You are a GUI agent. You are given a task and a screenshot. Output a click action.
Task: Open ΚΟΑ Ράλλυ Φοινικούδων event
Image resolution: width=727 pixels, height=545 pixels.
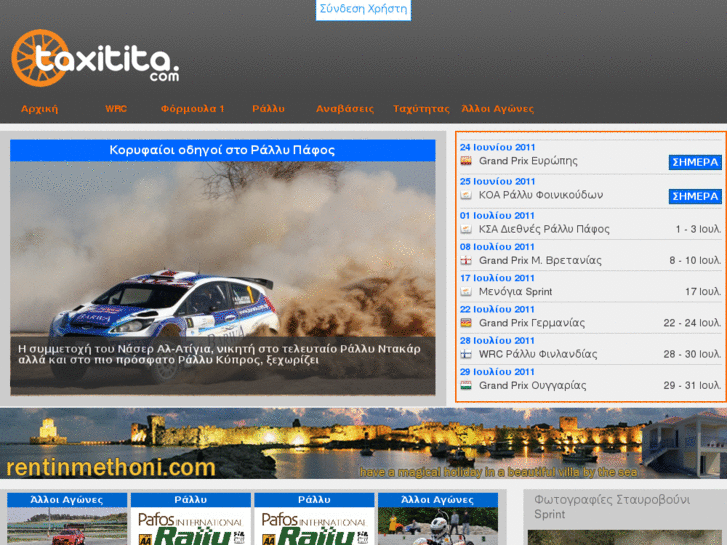tap(541, 195)
